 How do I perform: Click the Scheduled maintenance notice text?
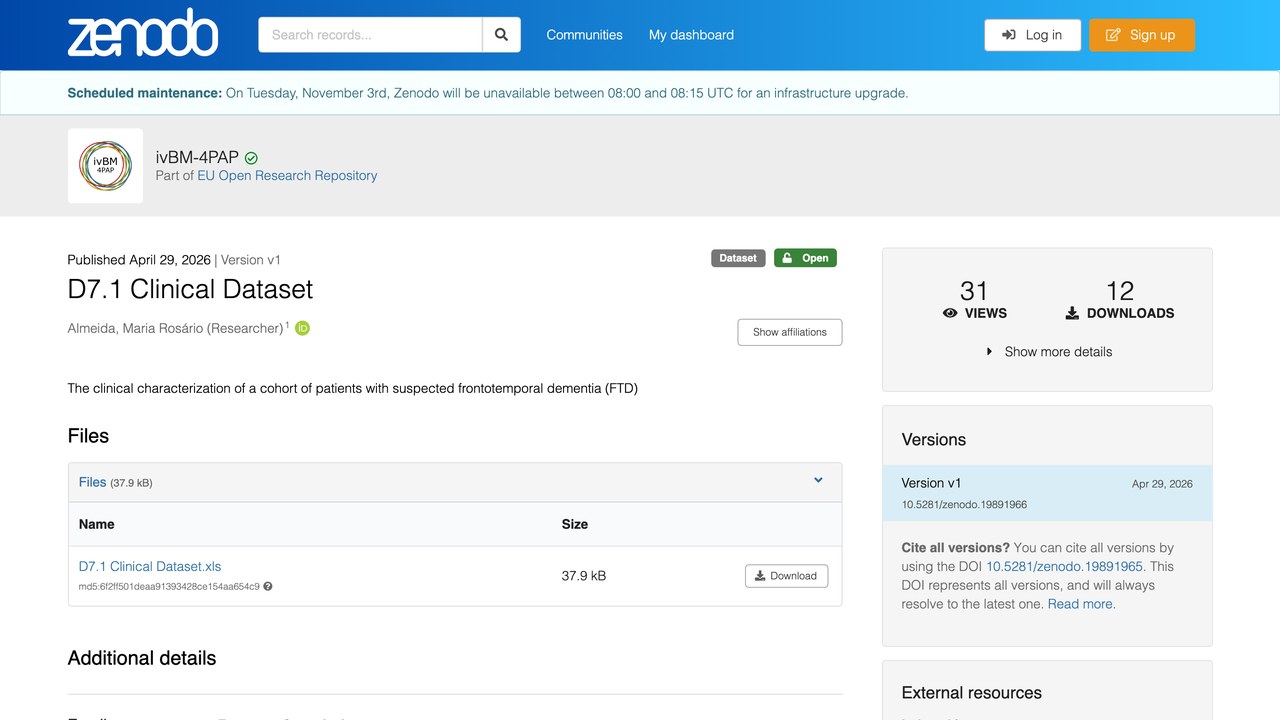pyautogui.click(x=488, y=93)
